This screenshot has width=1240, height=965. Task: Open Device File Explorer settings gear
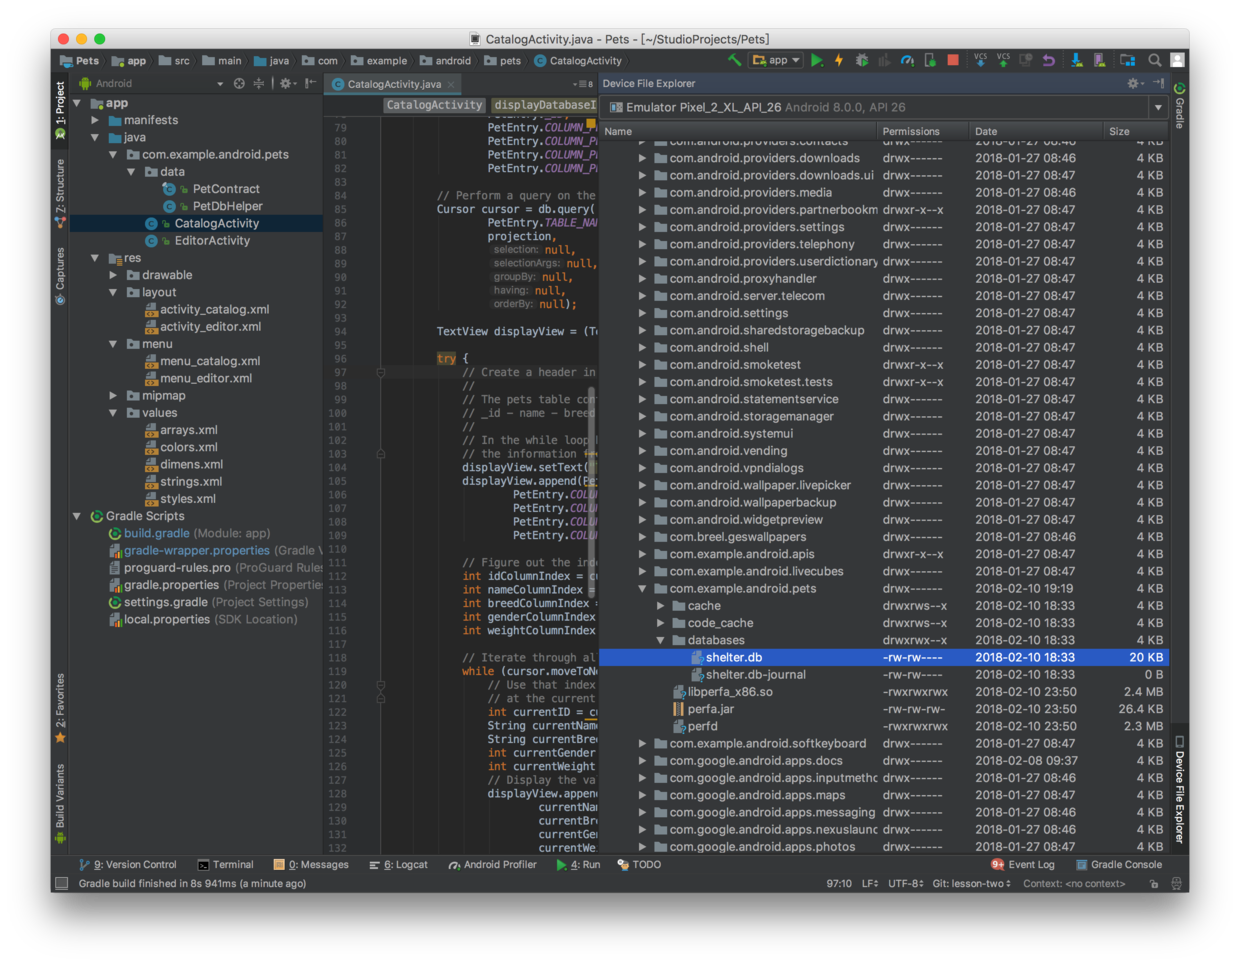click(x=1135, y=83)
